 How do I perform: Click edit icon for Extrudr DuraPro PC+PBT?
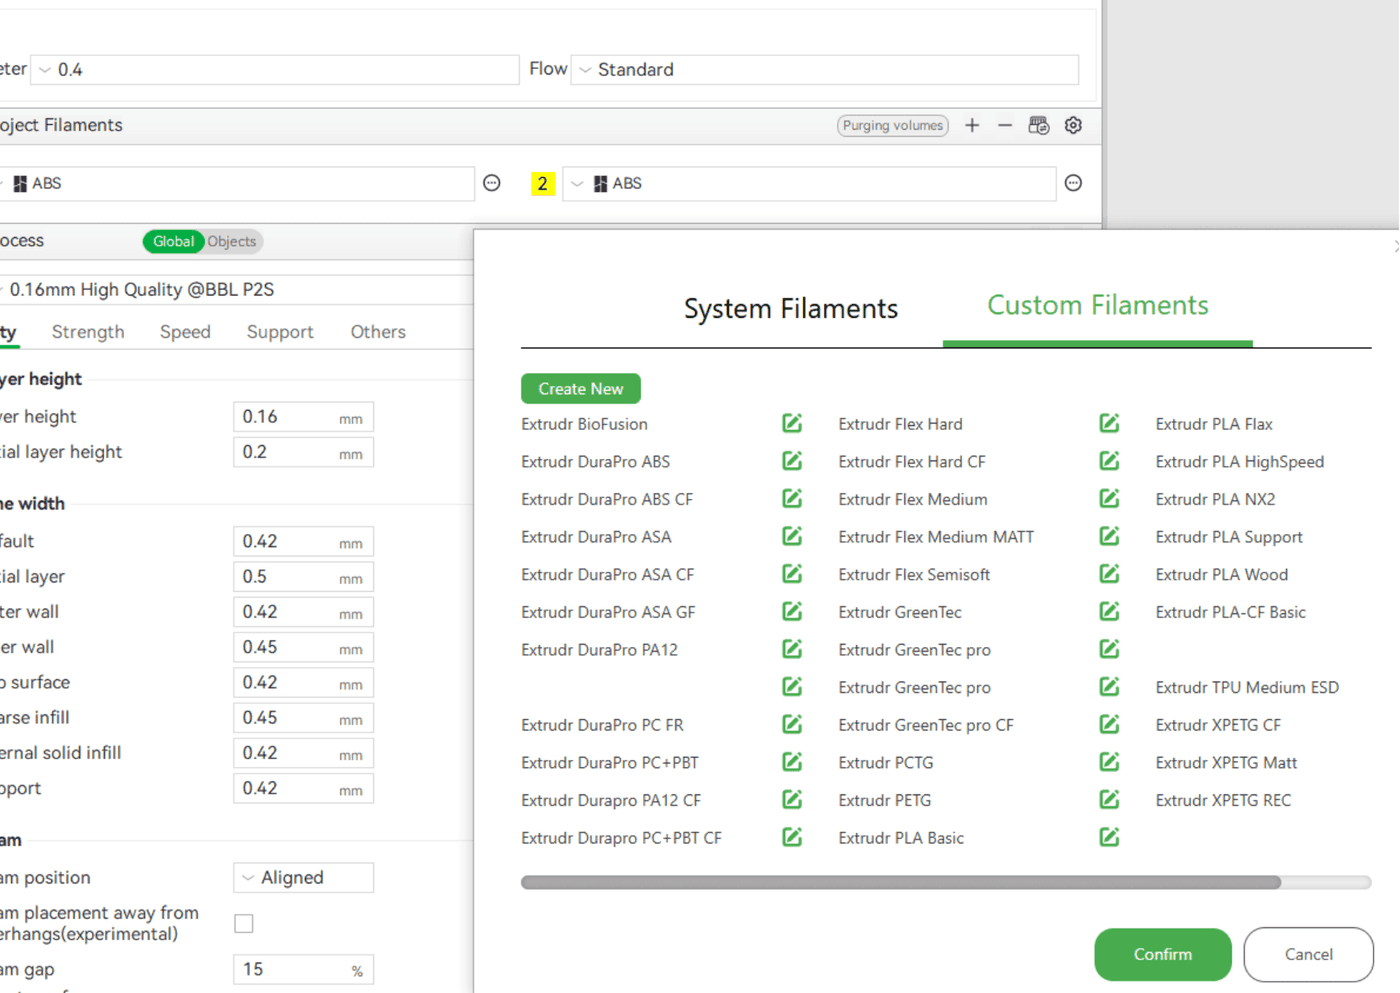pos(792,762)
